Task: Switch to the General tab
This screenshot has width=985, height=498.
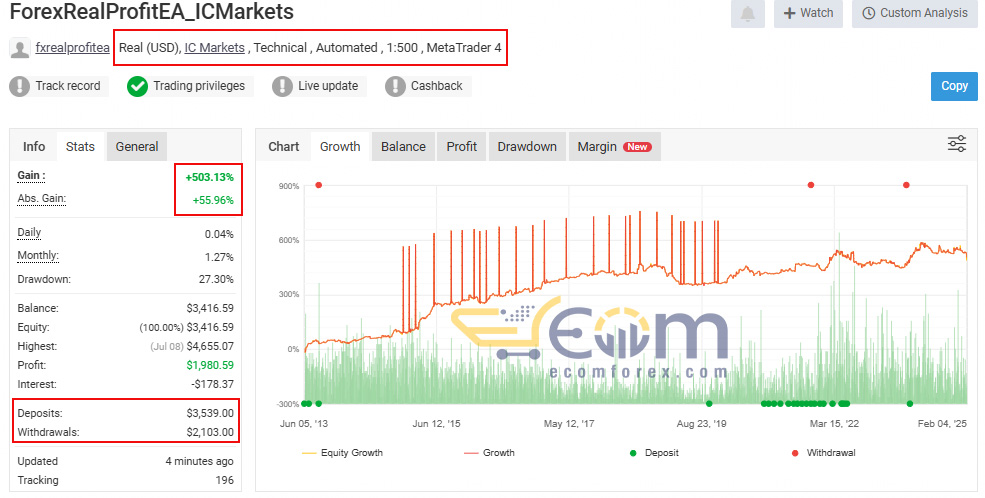Action: tap(137, 146)
